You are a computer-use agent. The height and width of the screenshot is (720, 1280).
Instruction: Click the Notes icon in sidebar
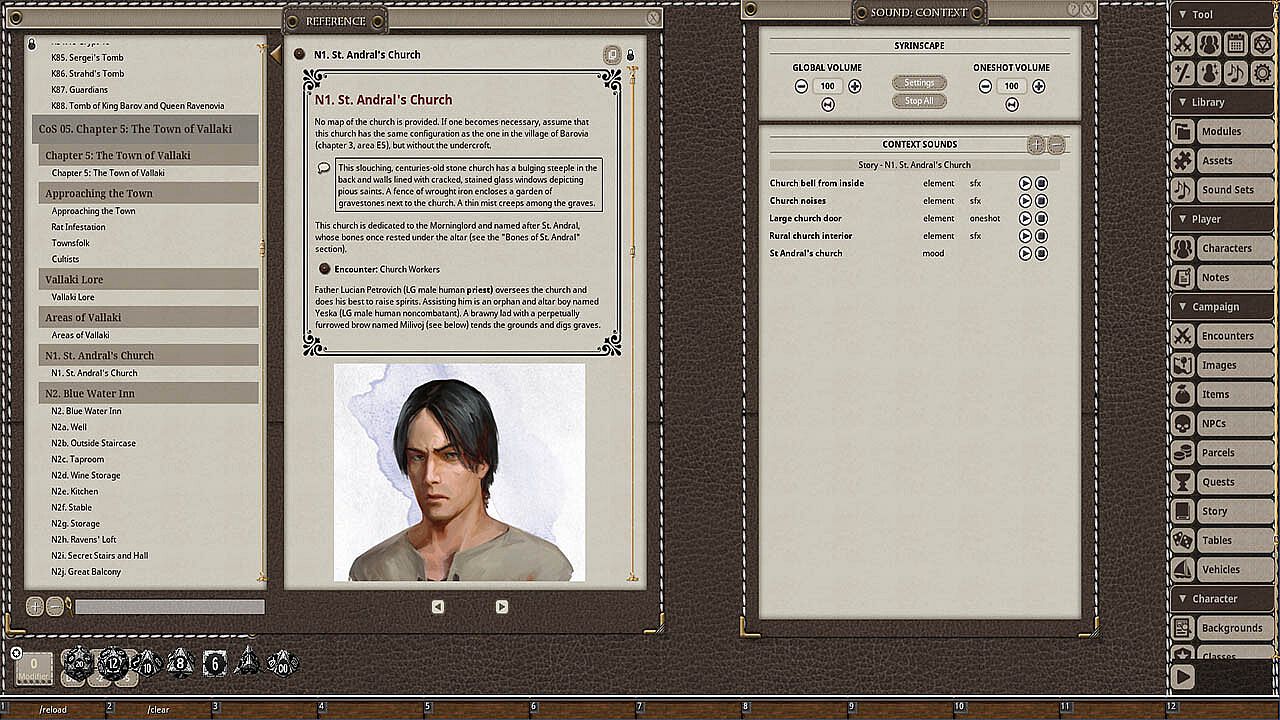click(1183, 277)
